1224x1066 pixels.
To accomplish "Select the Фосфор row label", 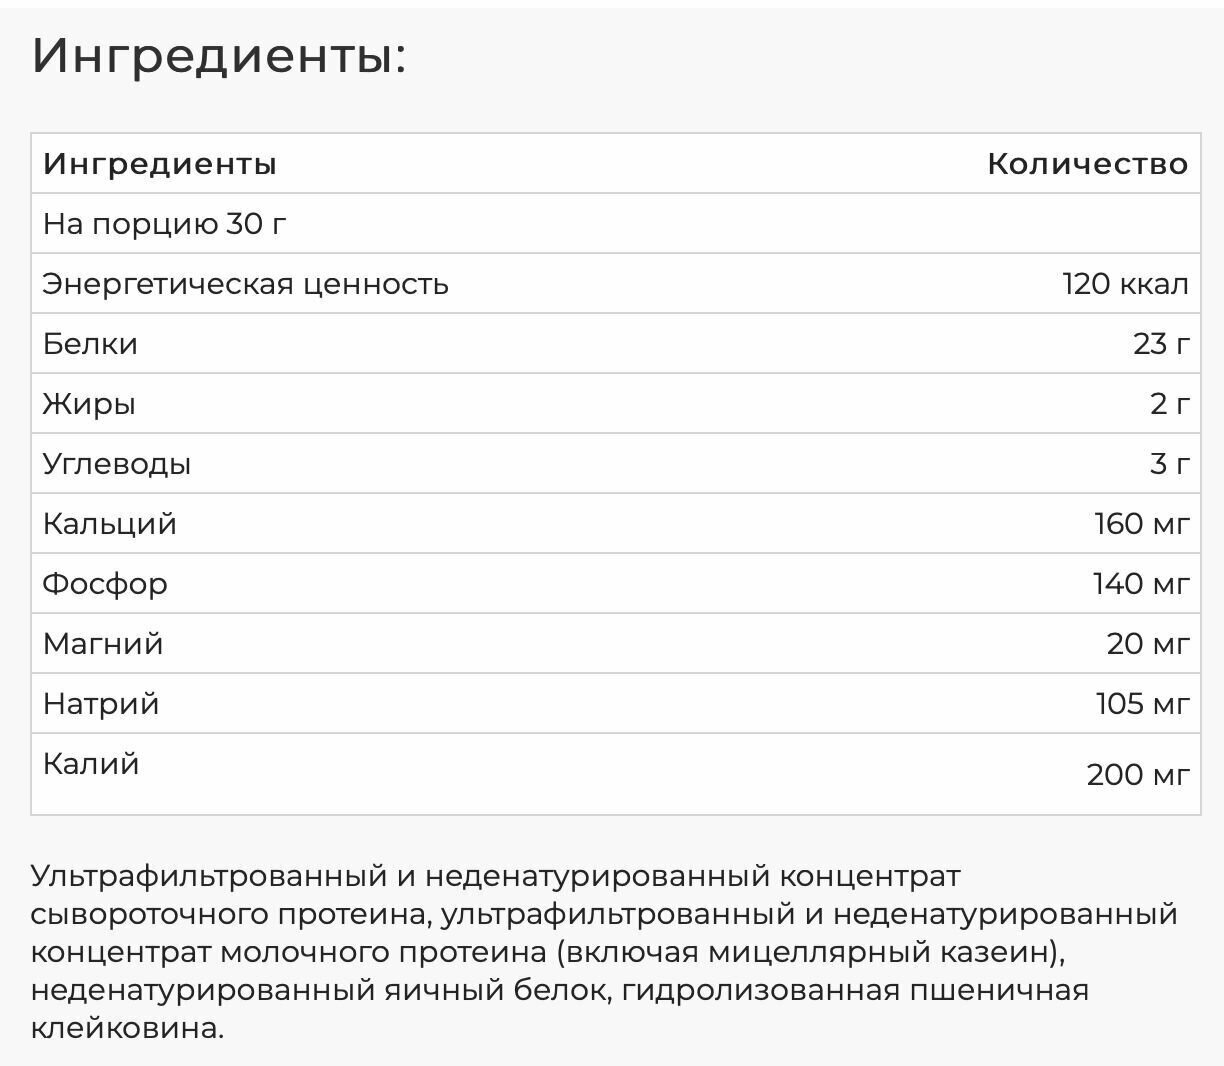I will pyautogui.click(x=105, y=584).
